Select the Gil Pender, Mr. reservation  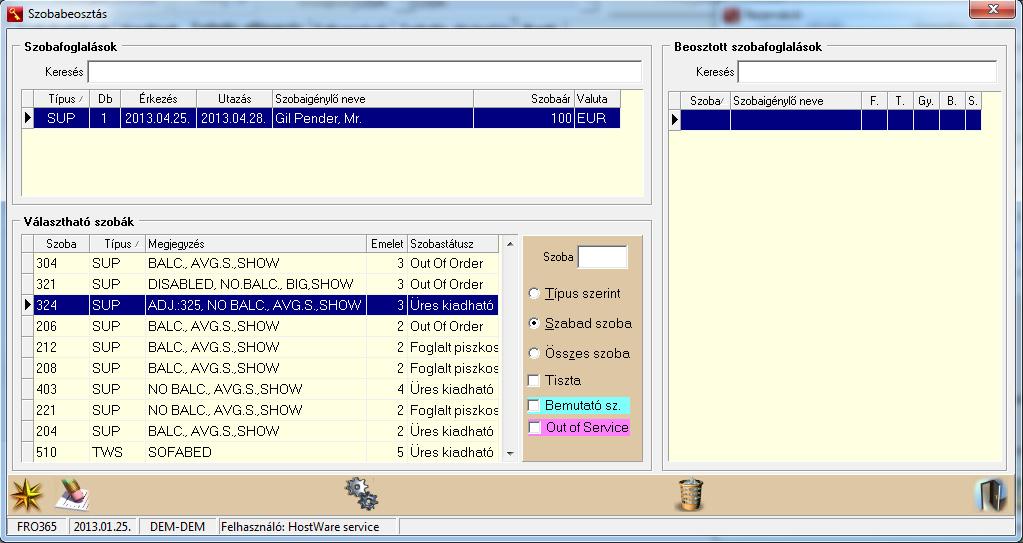(321, 119)
